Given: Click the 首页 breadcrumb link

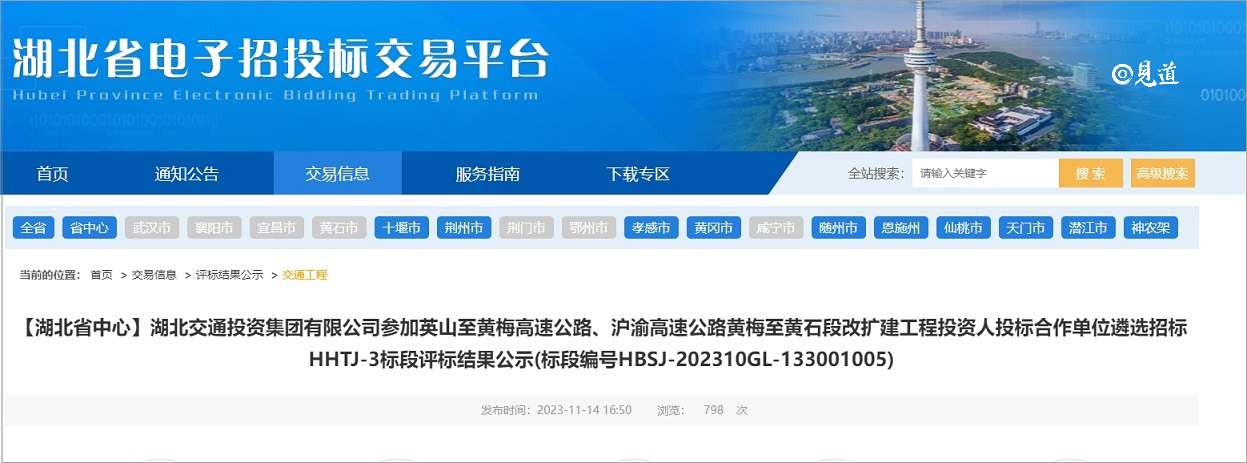Looking at the screenshot, I should [101, 275].
